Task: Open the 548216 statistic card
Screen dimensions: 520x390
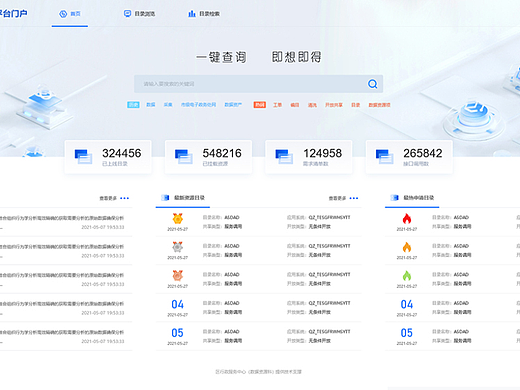Action: coord(208,157)
